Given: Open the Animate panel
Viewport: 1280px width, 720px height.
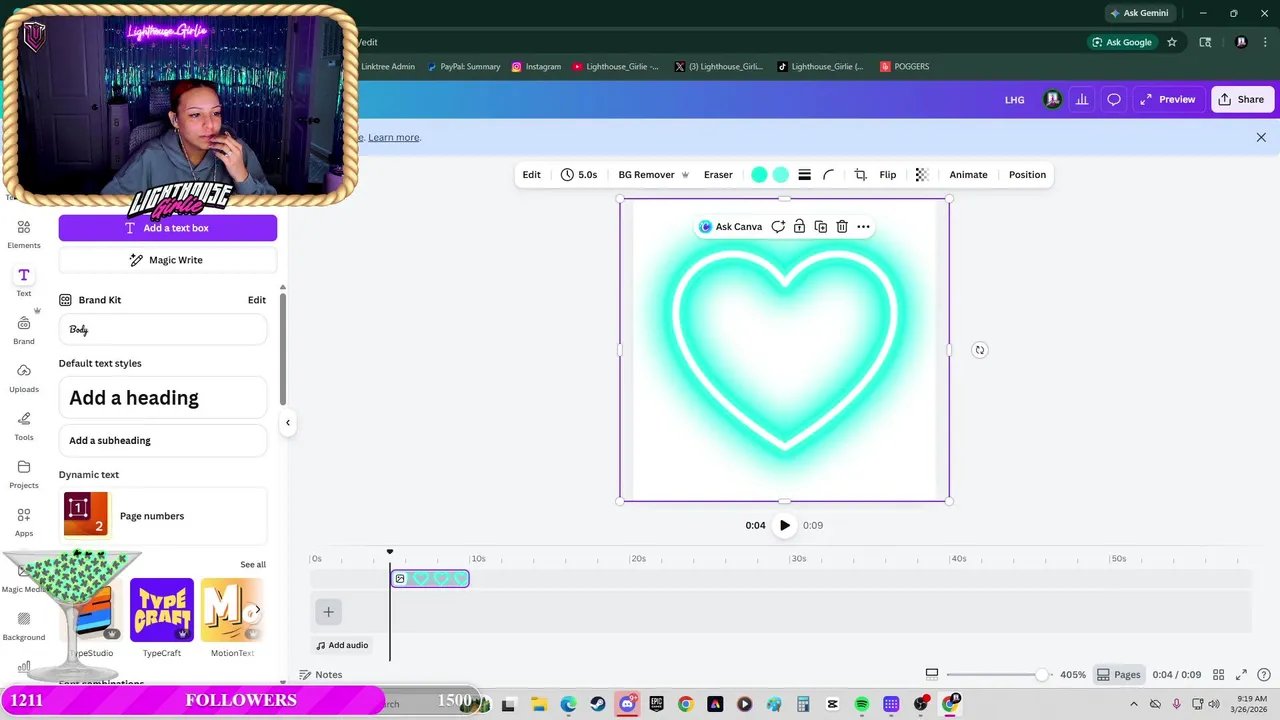Looking at the screenshot, I should click(968, 175).
